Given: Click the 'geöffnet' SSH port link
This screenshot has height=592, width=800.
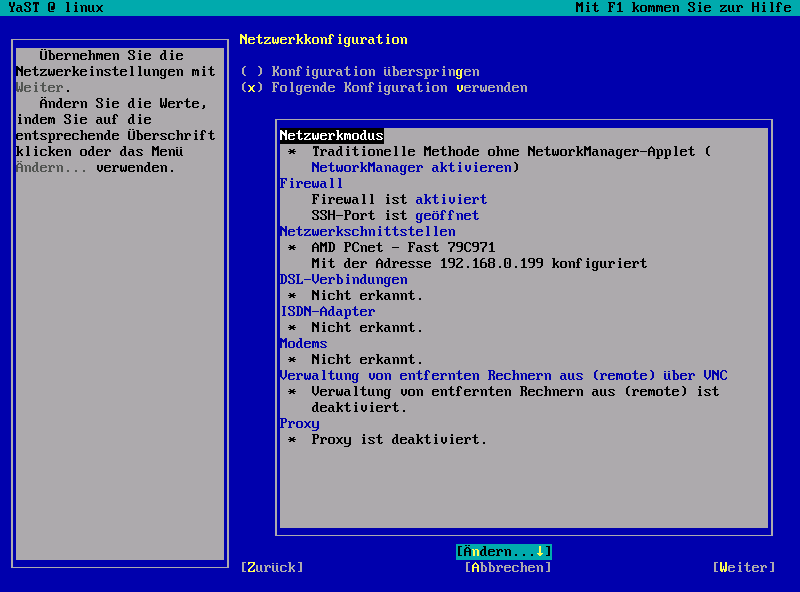Looking at the screenshot, I should tap(447, 215).
